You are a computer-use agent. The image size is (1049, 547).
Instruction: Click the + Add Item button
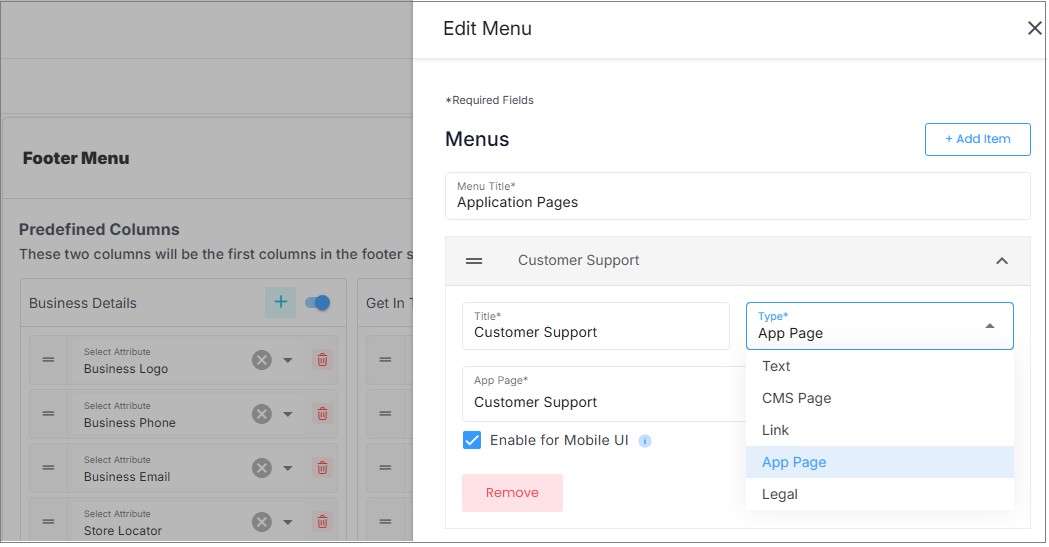(x=977, y=140)
